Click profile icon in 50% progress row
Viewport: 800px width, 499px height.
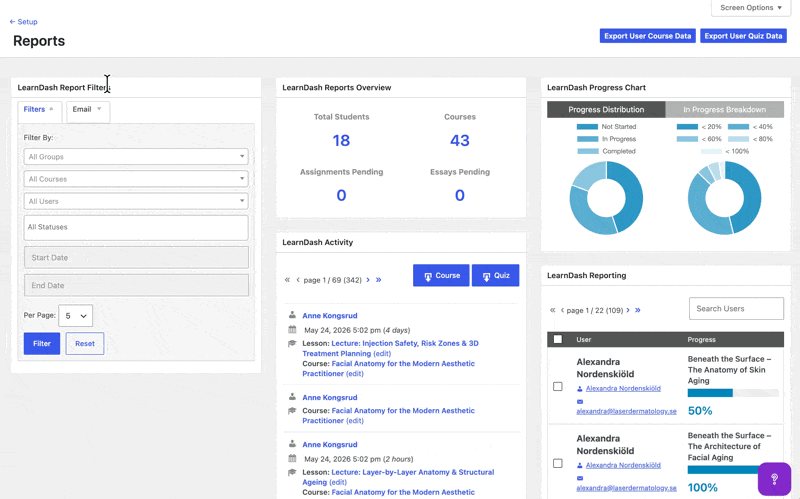pos(580,389)
